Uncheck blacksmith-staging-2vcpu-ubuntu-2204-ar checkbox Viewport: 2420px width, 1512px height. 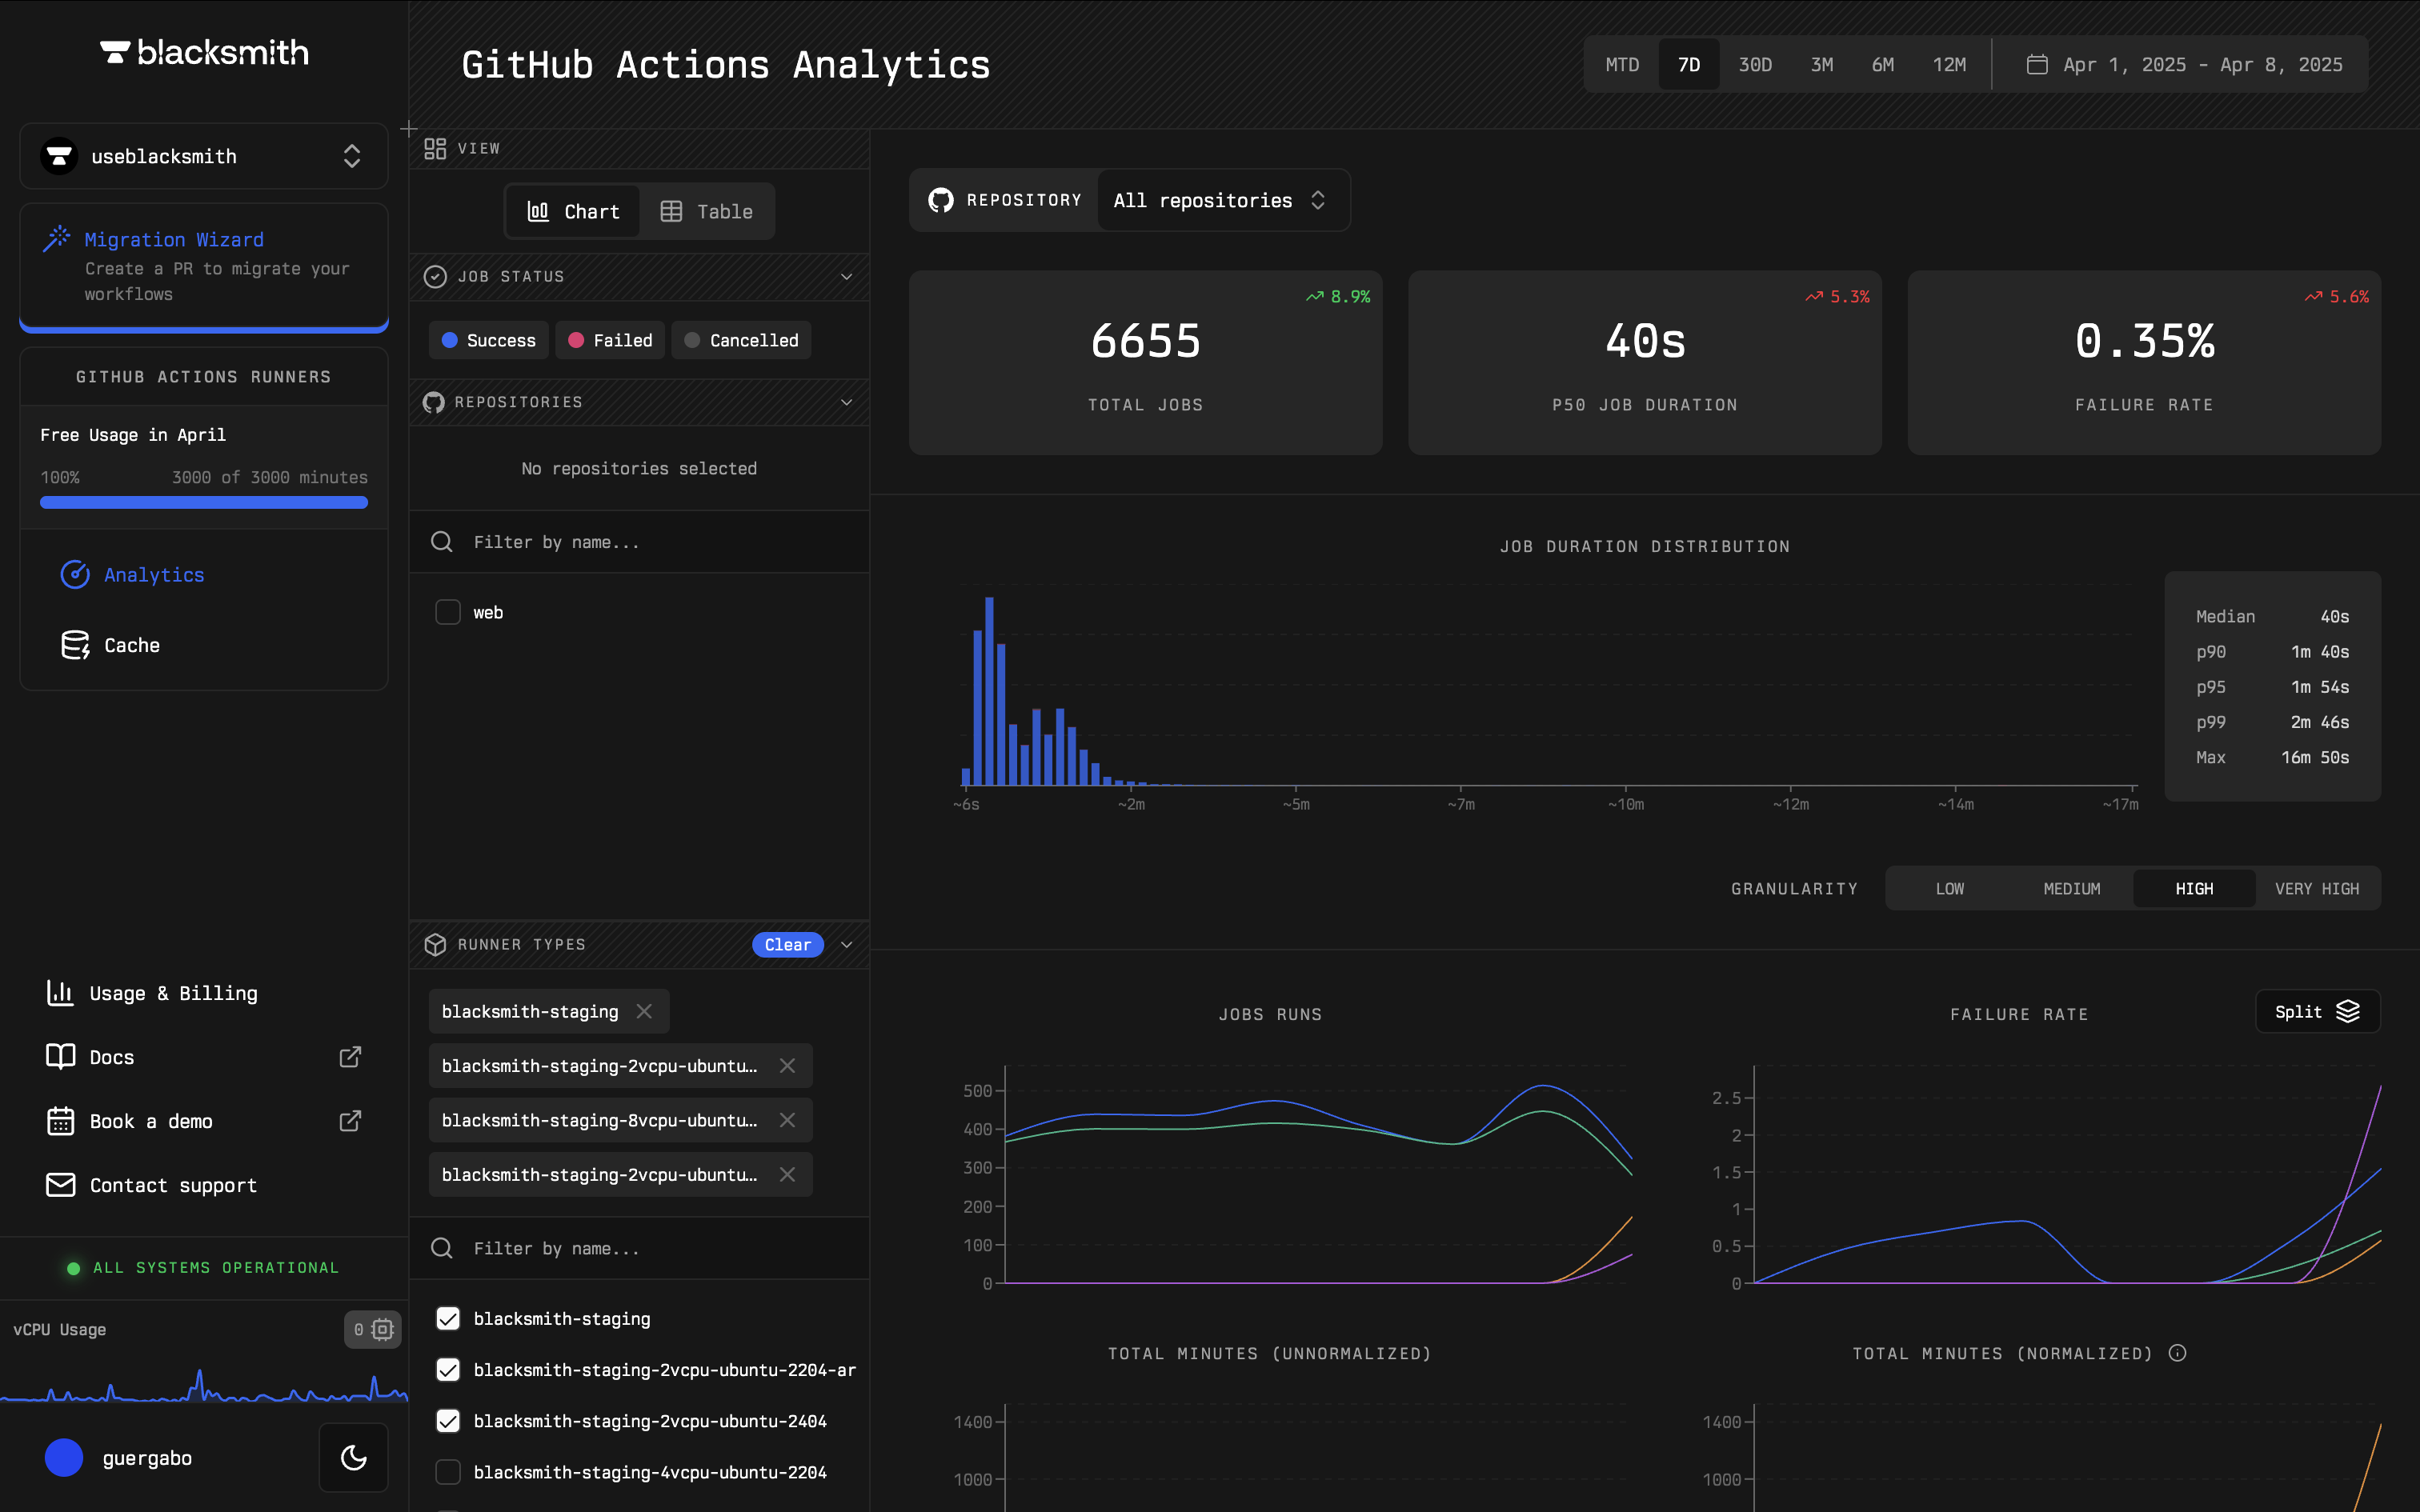[448, 1369]
